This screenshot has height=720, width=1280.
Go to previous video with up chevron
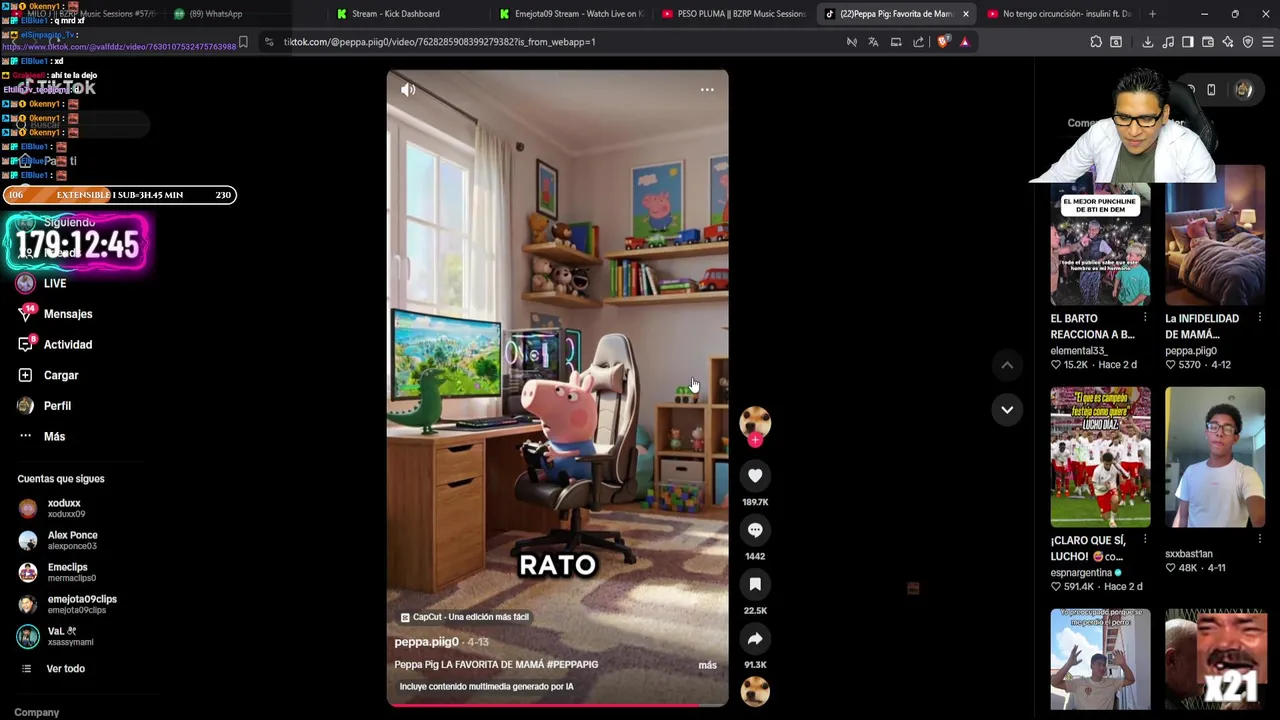click(1007, 366)
